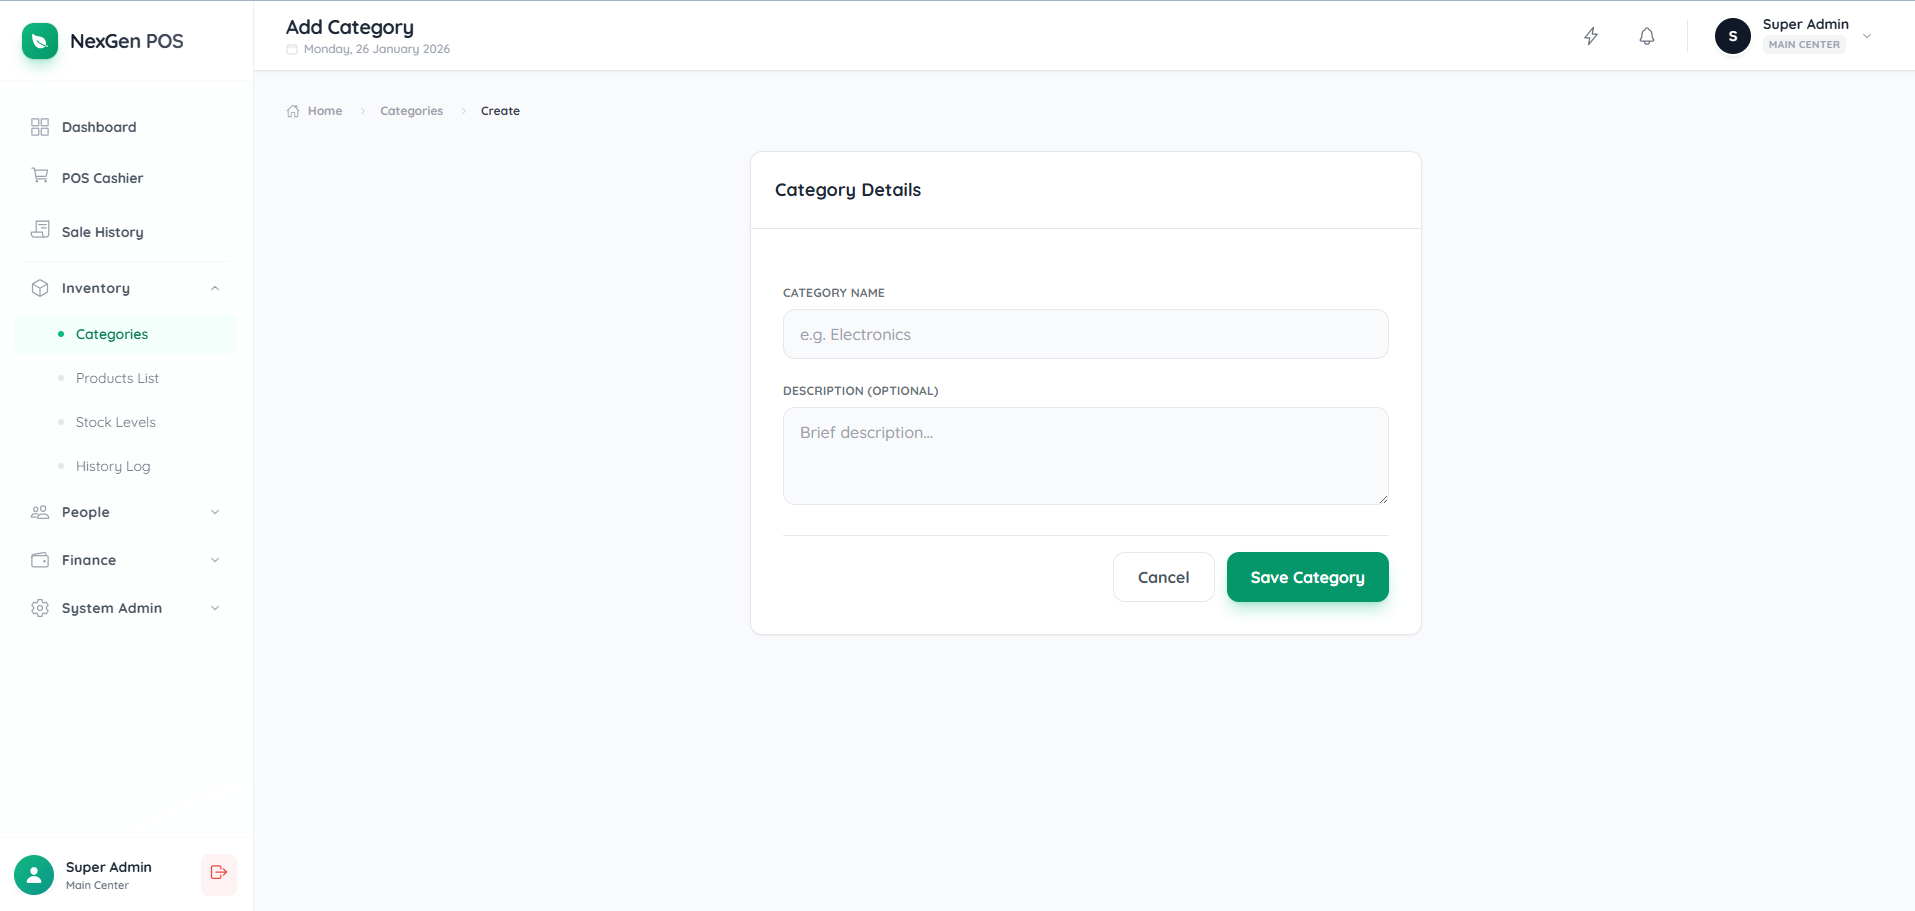Open the Dashboard from the sidebar
The image size is (1915, 911).
98,127
